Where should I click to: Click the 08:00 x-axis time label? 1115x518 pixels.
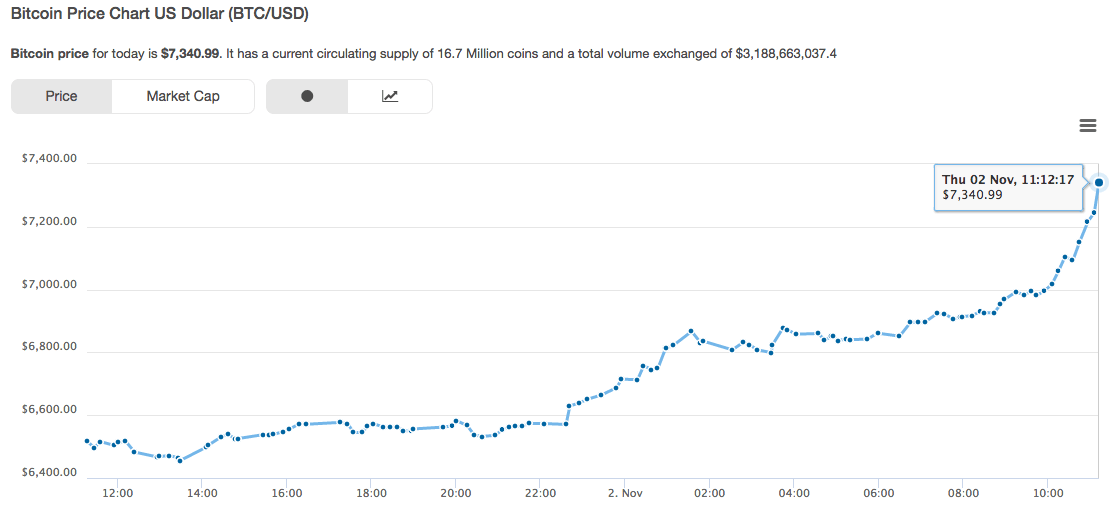(x=963, y=492)
